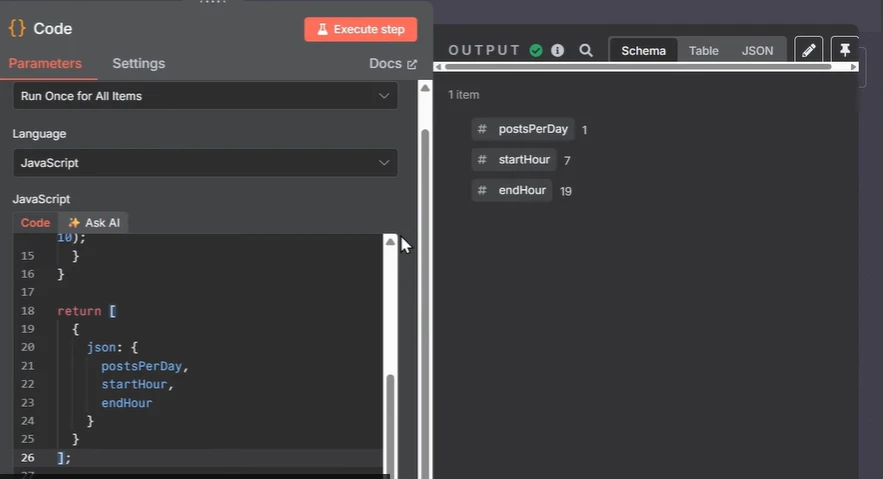Click the postsPerDay value 1
Viewport: 883px width, 479px height.
coord(585,130)
